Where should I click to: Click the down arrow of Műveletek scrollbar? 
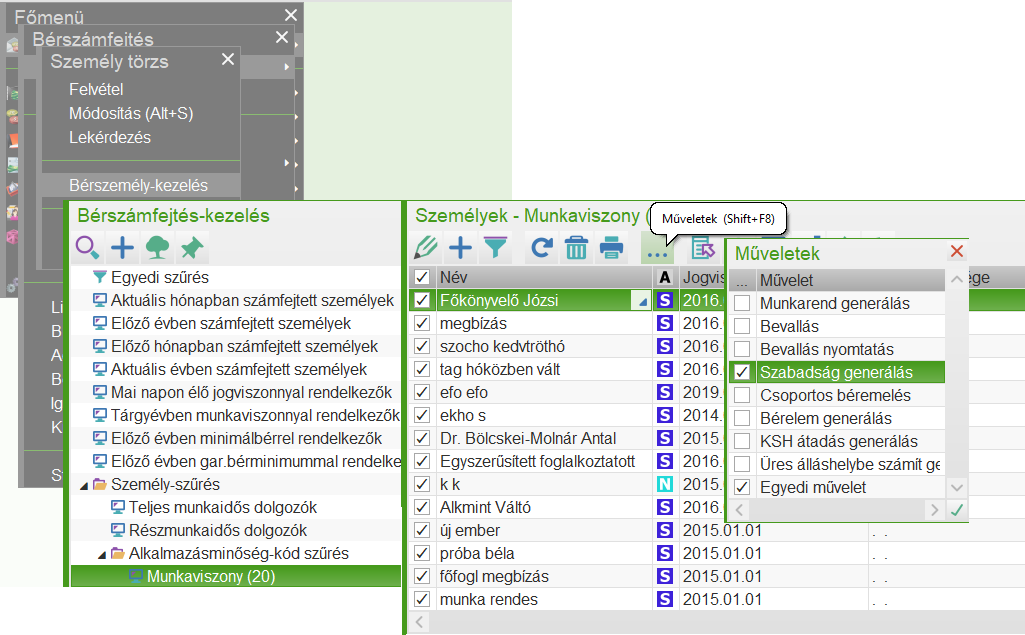[x=956, y=487]
